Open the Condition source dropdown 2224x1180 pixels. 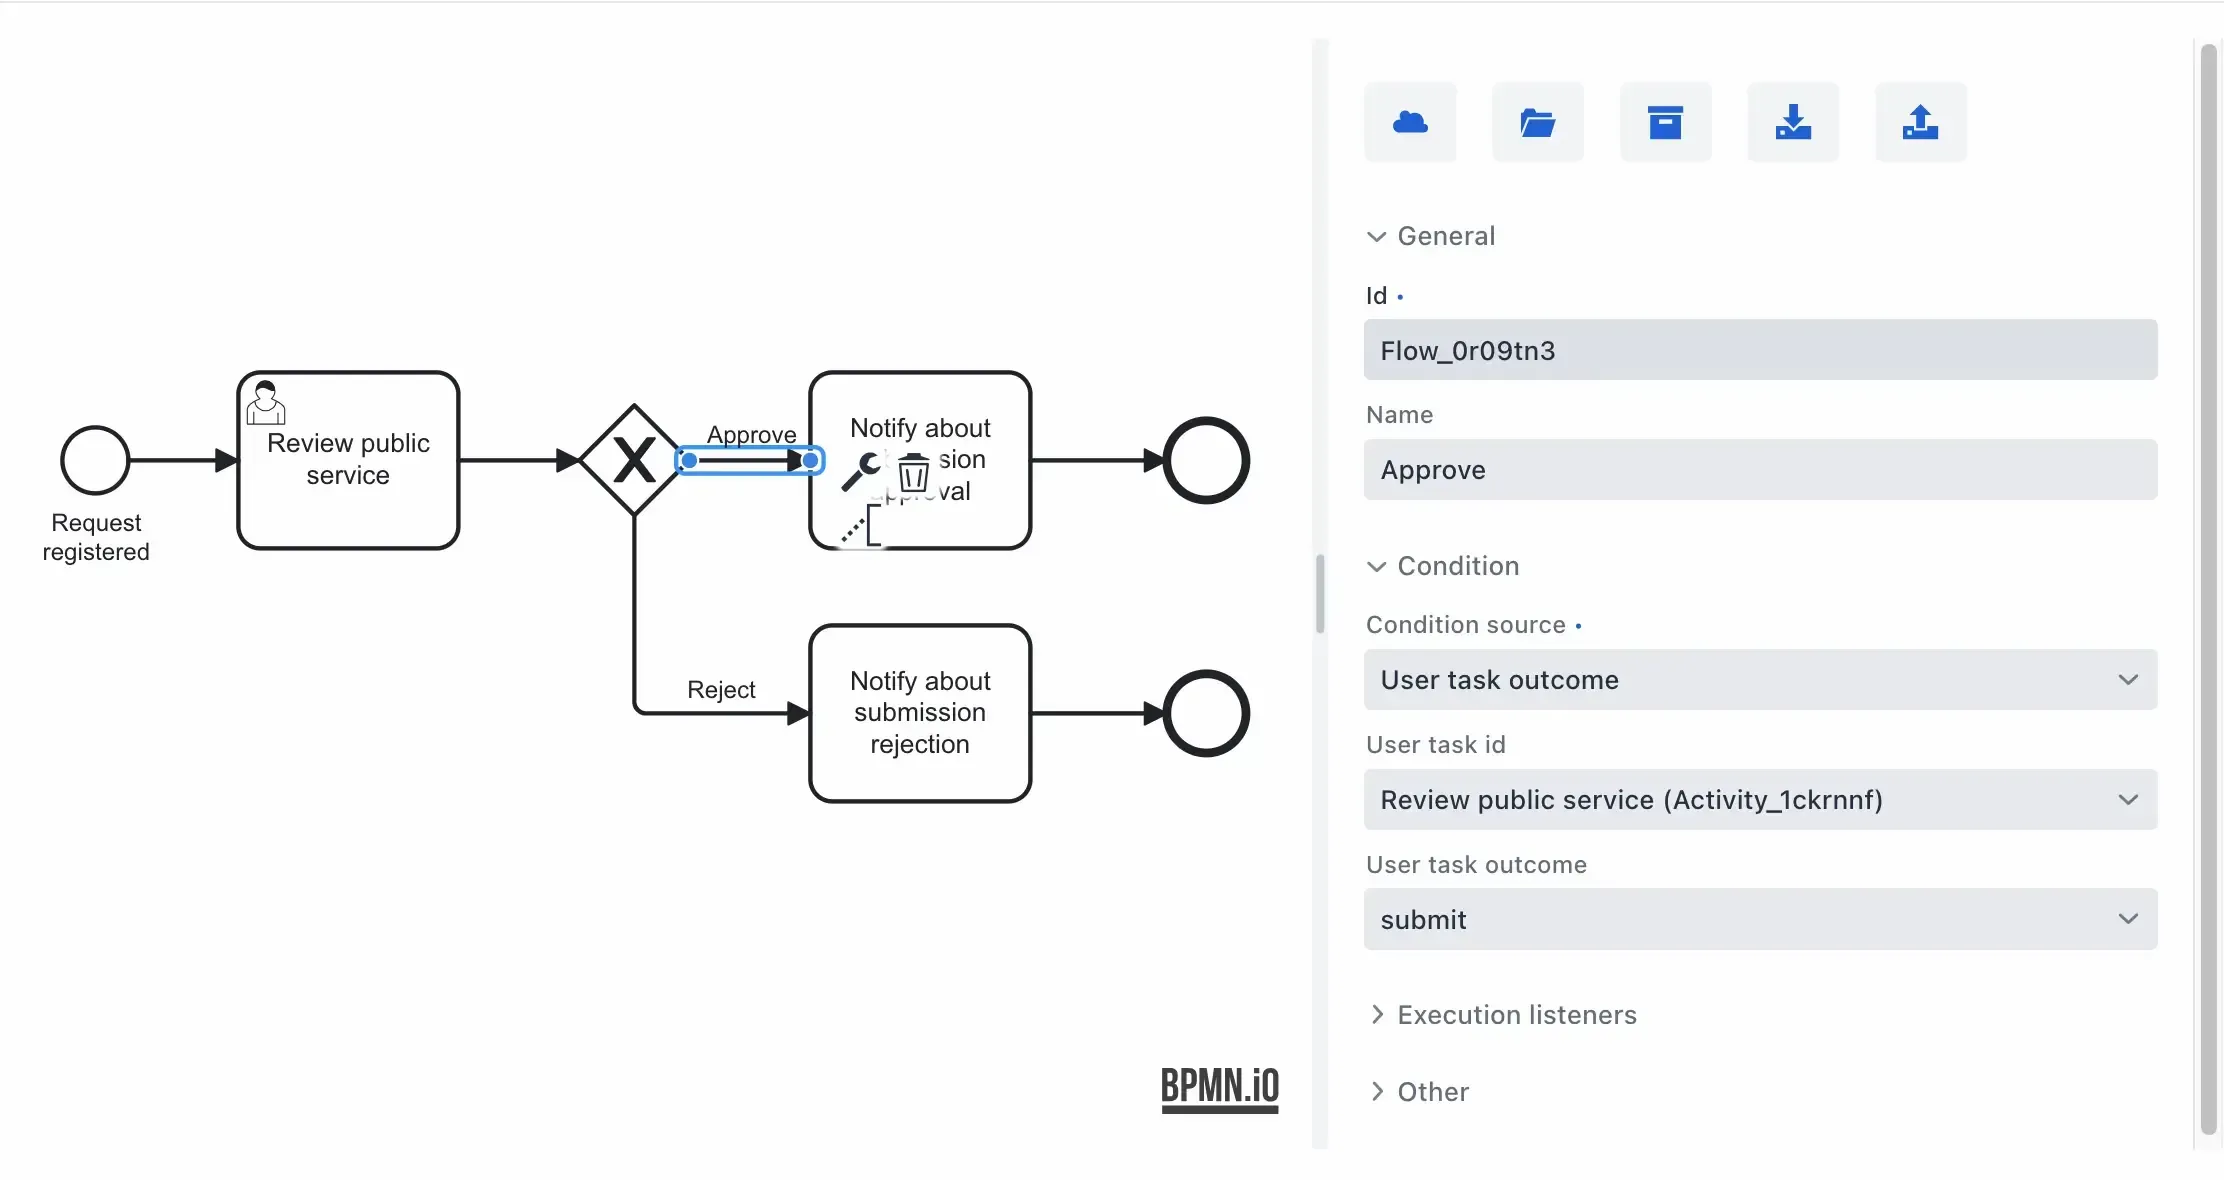pyautogui.click(x=1759, y=680)
